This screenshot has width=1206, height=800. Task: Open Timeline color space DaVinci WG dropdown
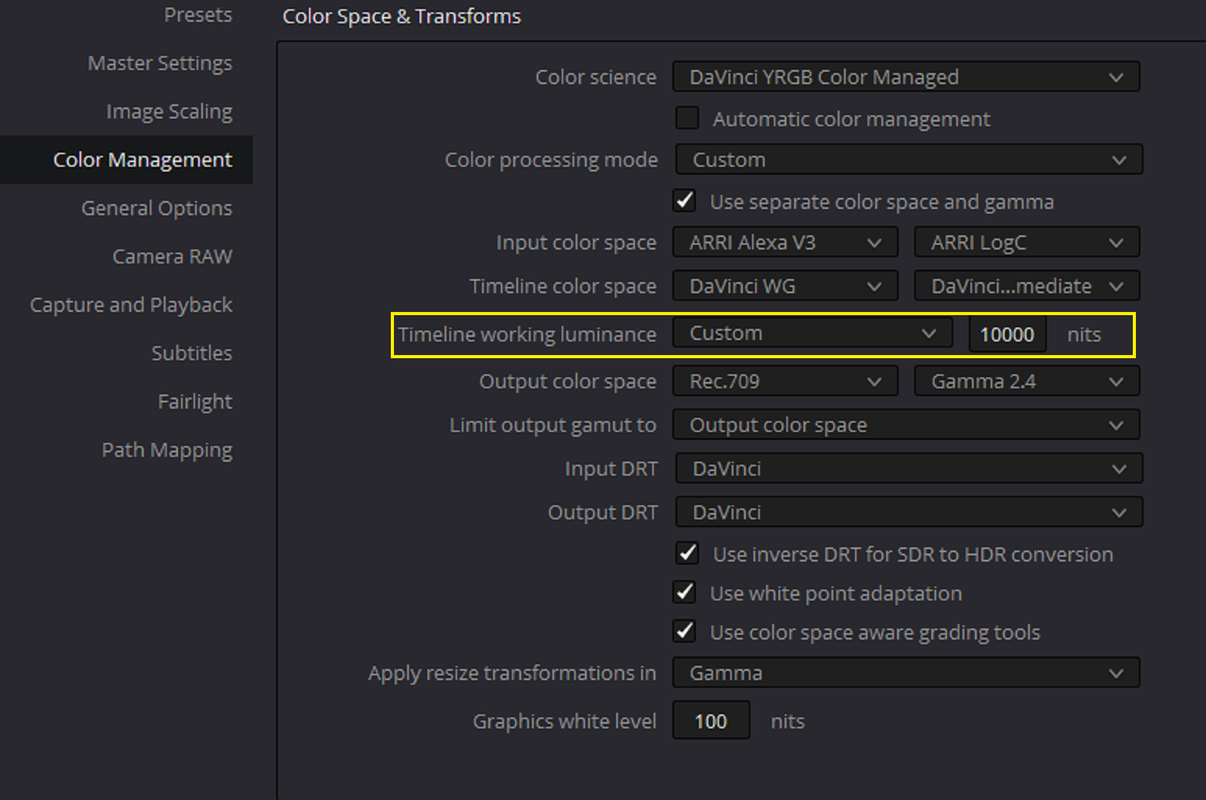(785, 286)
